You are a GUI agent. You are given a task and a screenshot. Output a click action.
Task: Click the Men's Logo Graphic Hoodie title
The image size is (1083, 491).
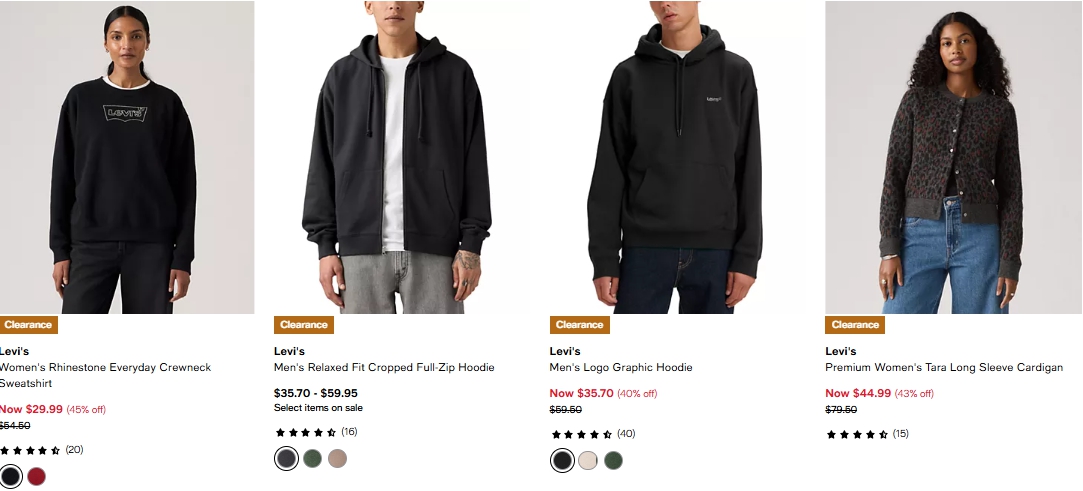(x=621, y=367)
